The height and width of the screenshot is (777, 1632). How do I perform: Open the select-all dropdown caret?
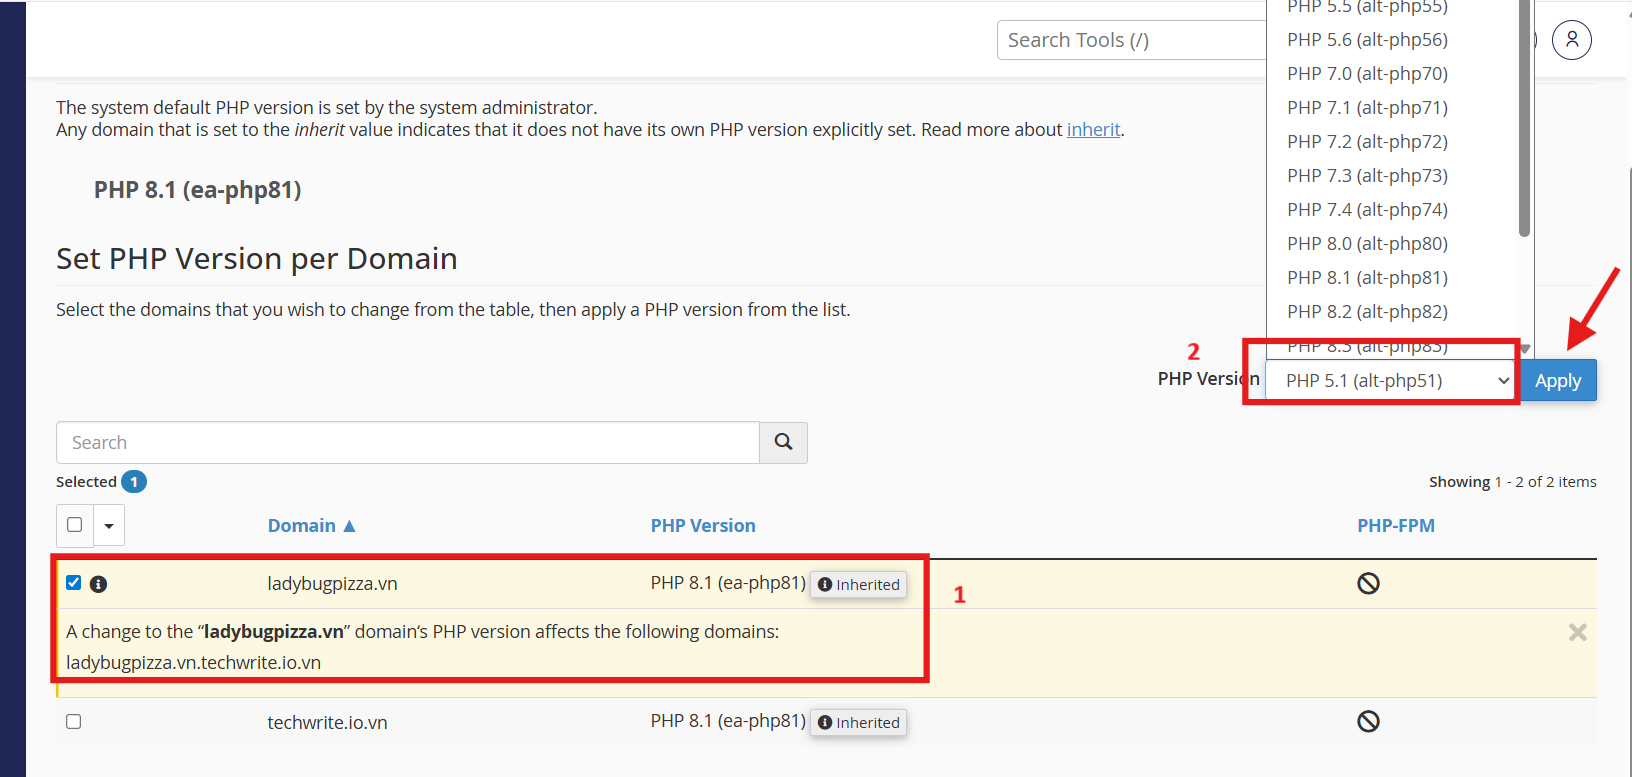point(109,525)
